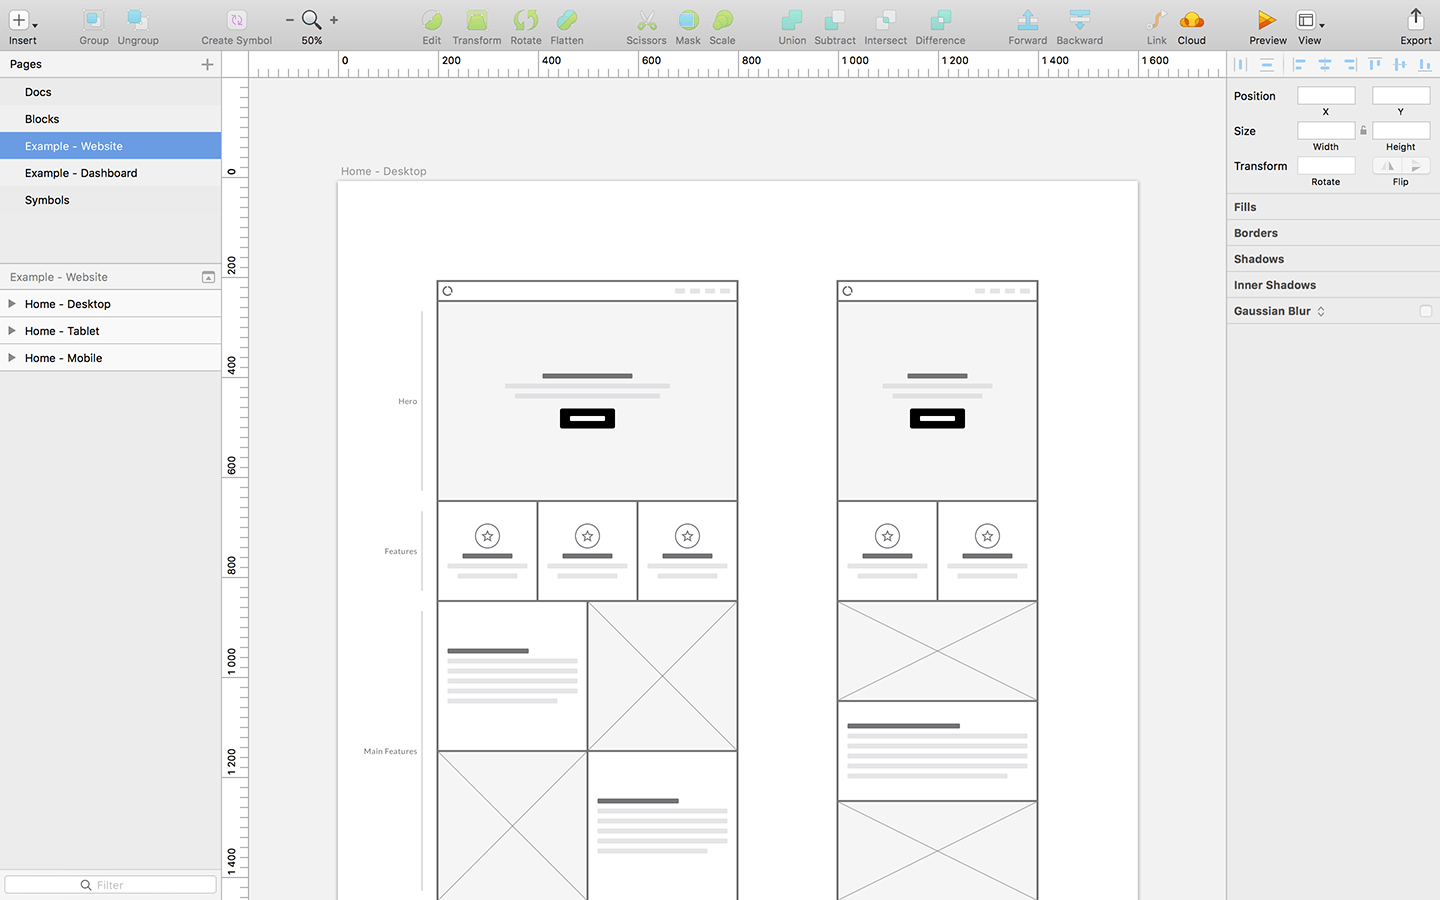This screenshot has height=900, width=1440.
Task: Toggle the size proportions lock
Action: (x=1363, y=131)
